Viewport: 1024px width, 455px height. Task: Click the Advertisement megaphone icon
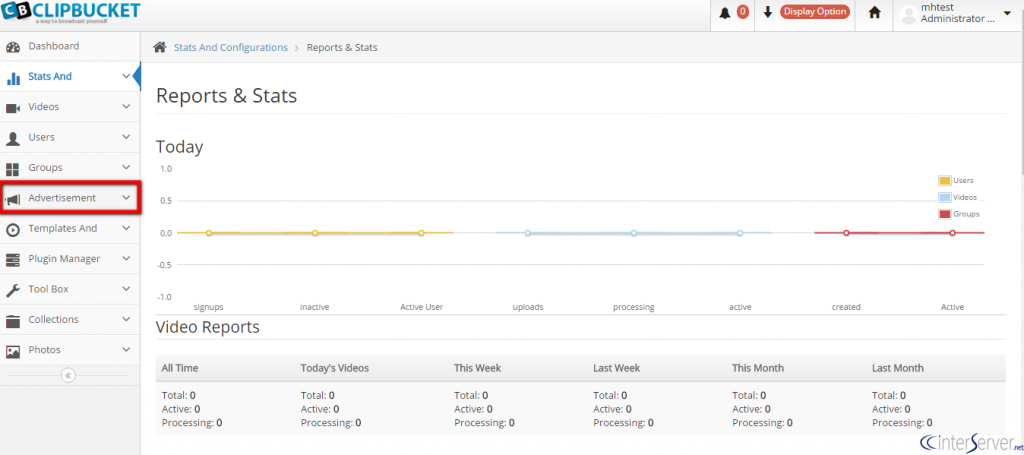click(12, 198)
